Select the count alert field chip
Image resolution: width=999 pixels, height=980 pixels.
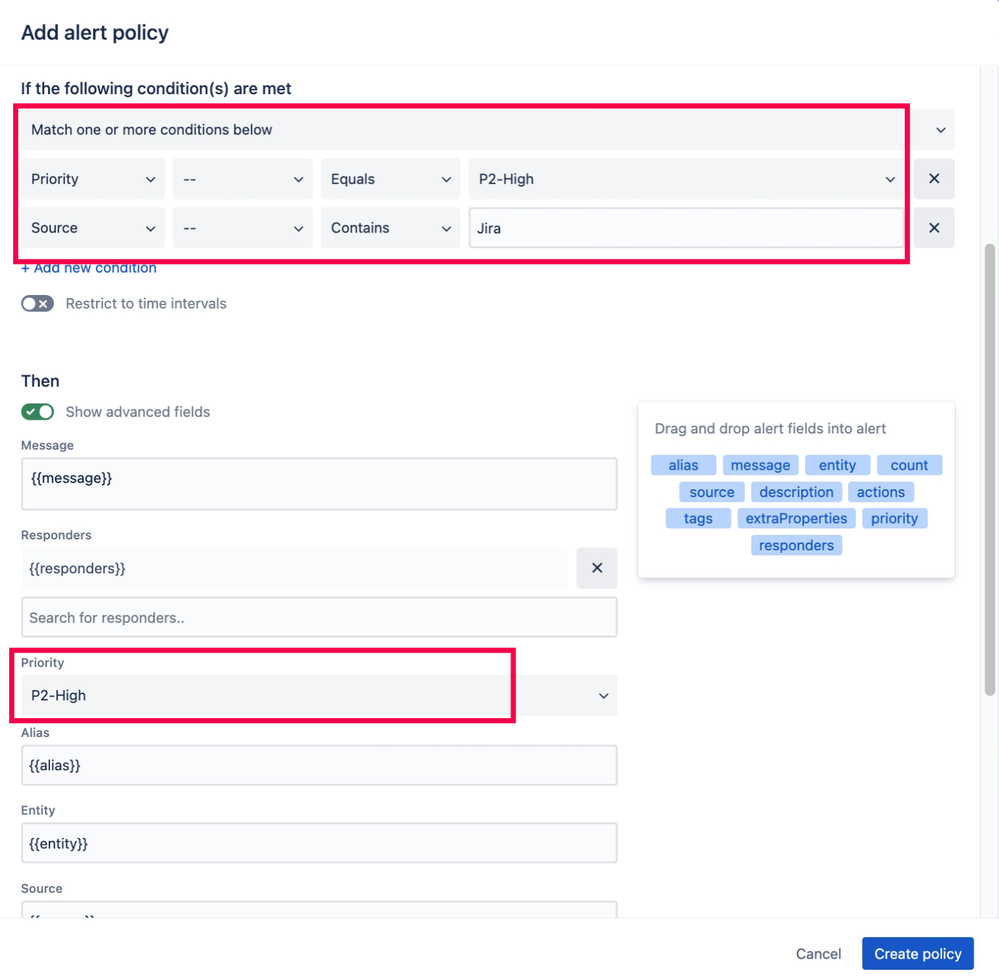[908, 464]
